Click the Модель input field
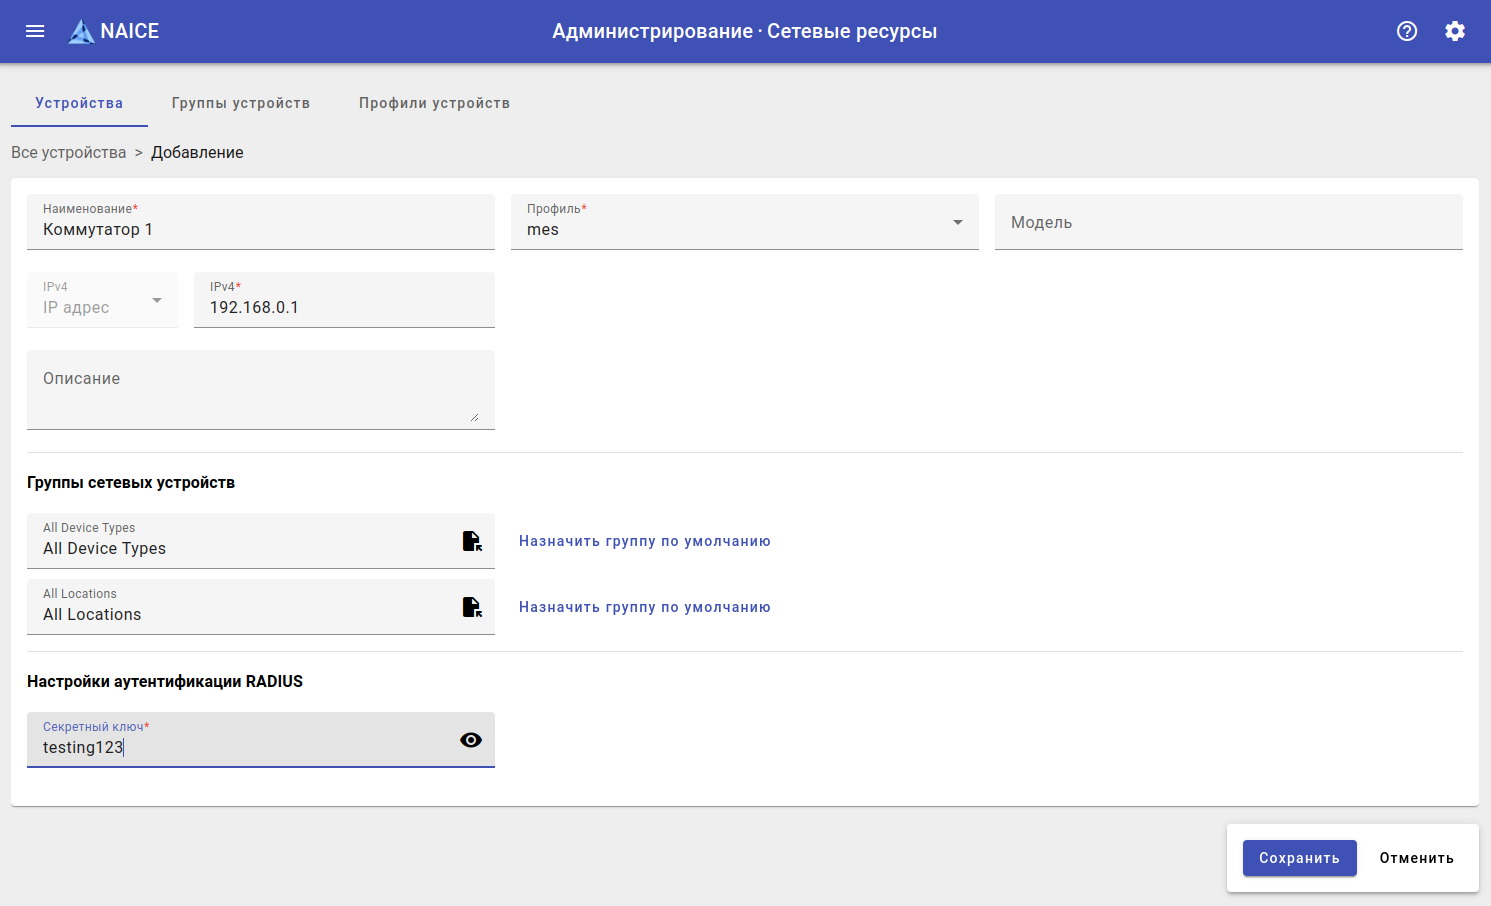The width and height of the screenshot is (1491, 906). [1228, 222]
